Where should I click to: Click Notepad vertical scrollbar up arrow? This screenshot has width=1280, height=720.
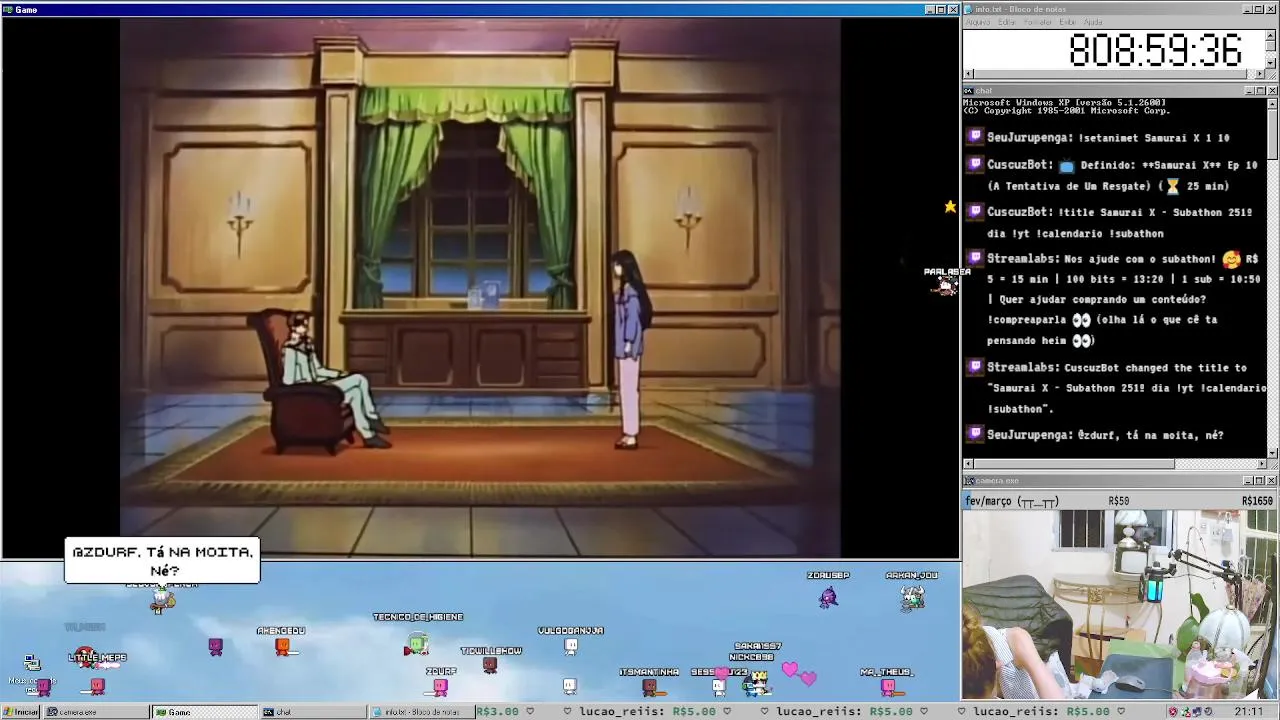coord(1271,36)
